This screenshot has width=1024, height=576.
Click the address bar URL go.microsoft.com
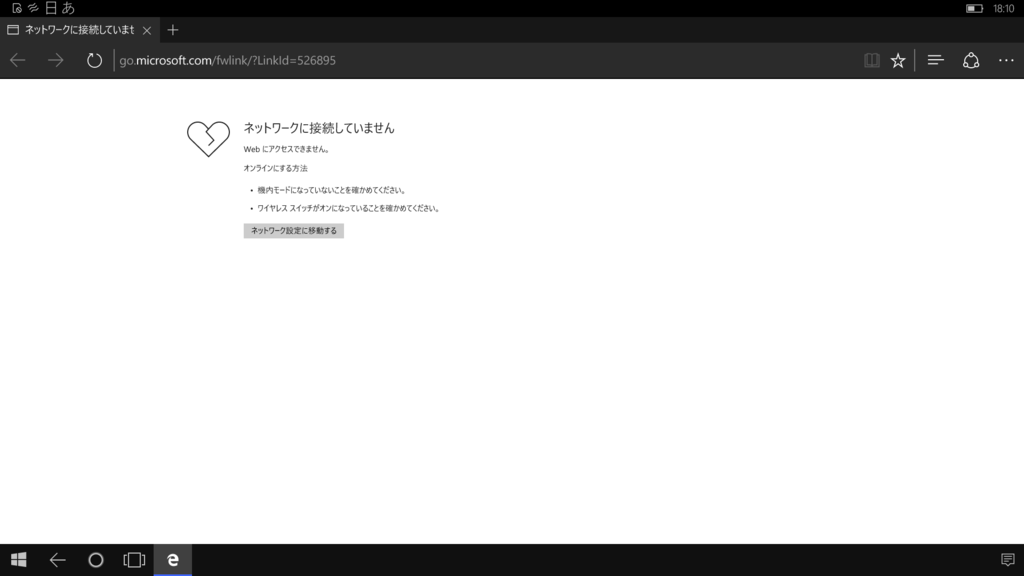[x=227, y=60]
